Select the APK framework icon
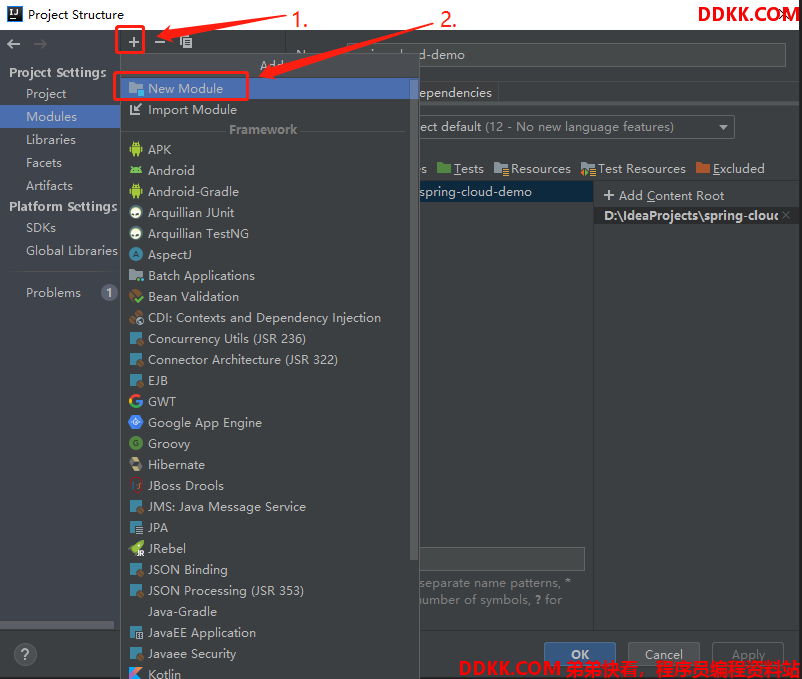The width and height of the screenshot is (802, 679). tap(136, 149)
